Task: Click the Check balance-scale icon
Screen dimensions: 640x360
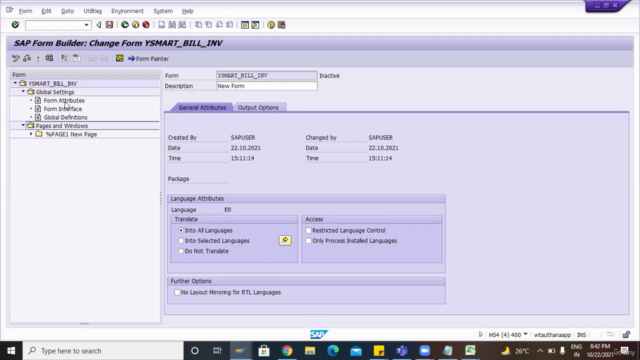Action: [27, 58]
